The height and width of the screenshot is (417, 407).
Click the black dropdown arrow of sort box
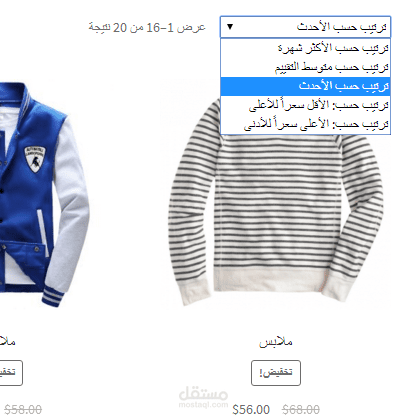(230, 27)
